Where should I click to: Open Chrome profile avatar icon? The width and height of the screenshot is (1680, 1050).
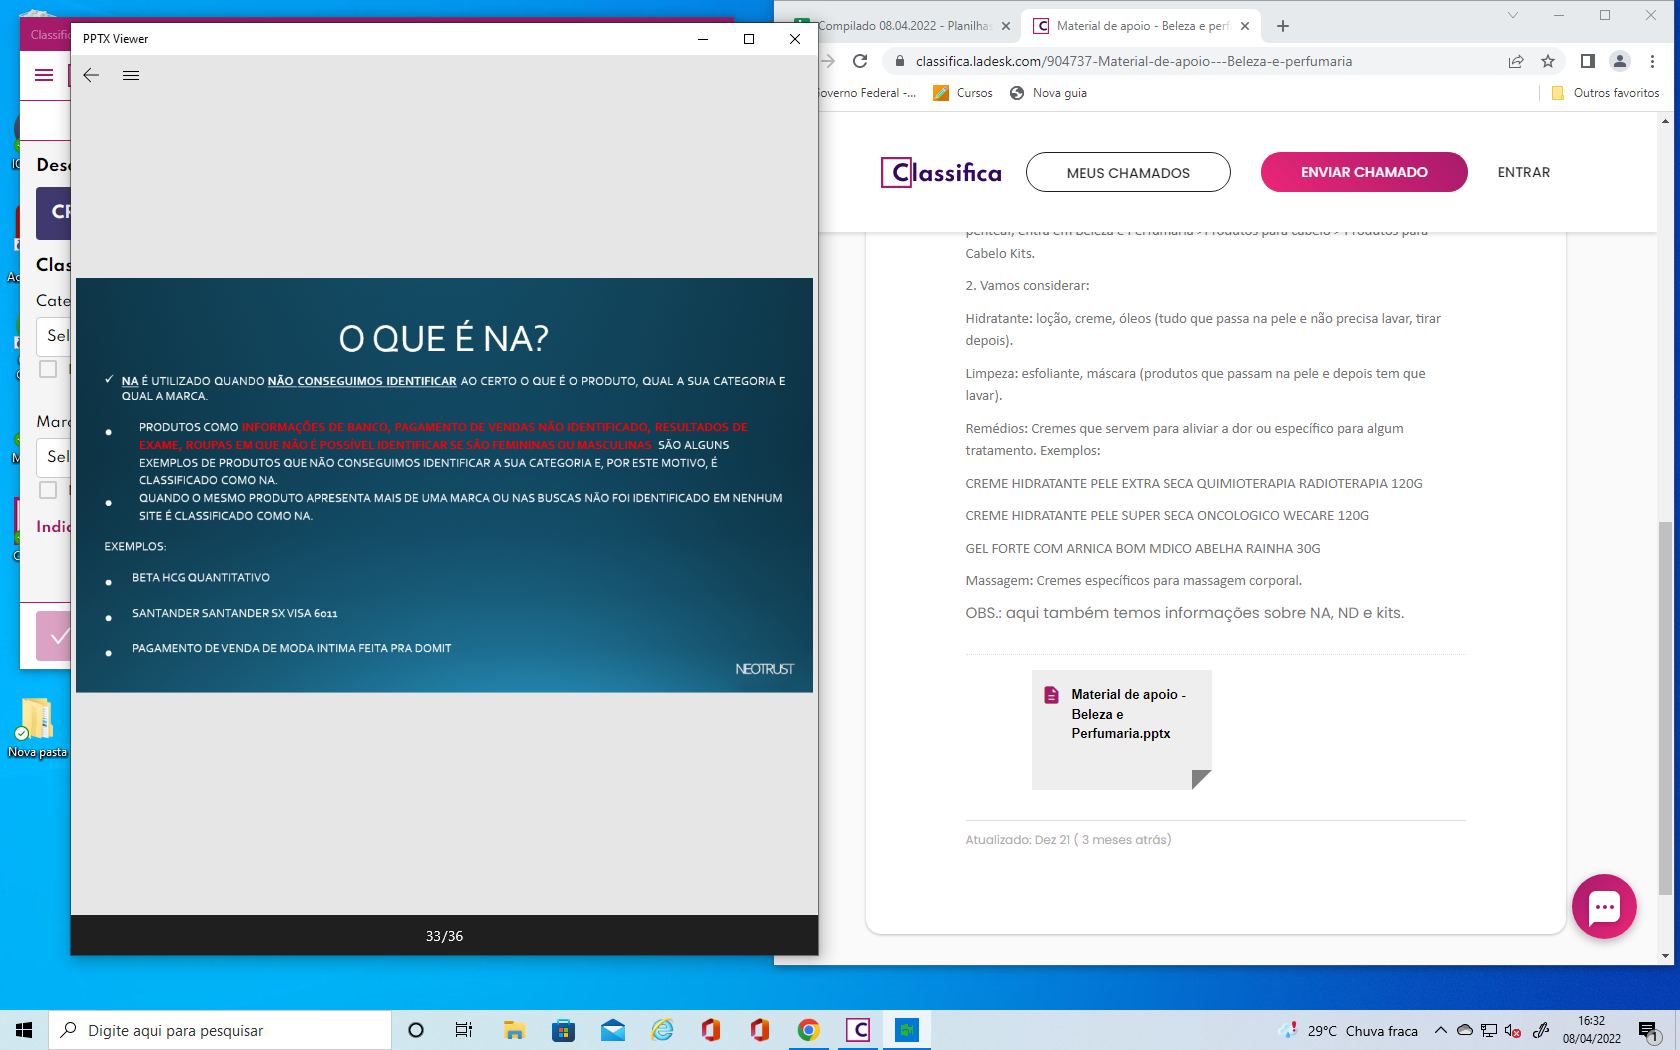point(1620,61)
